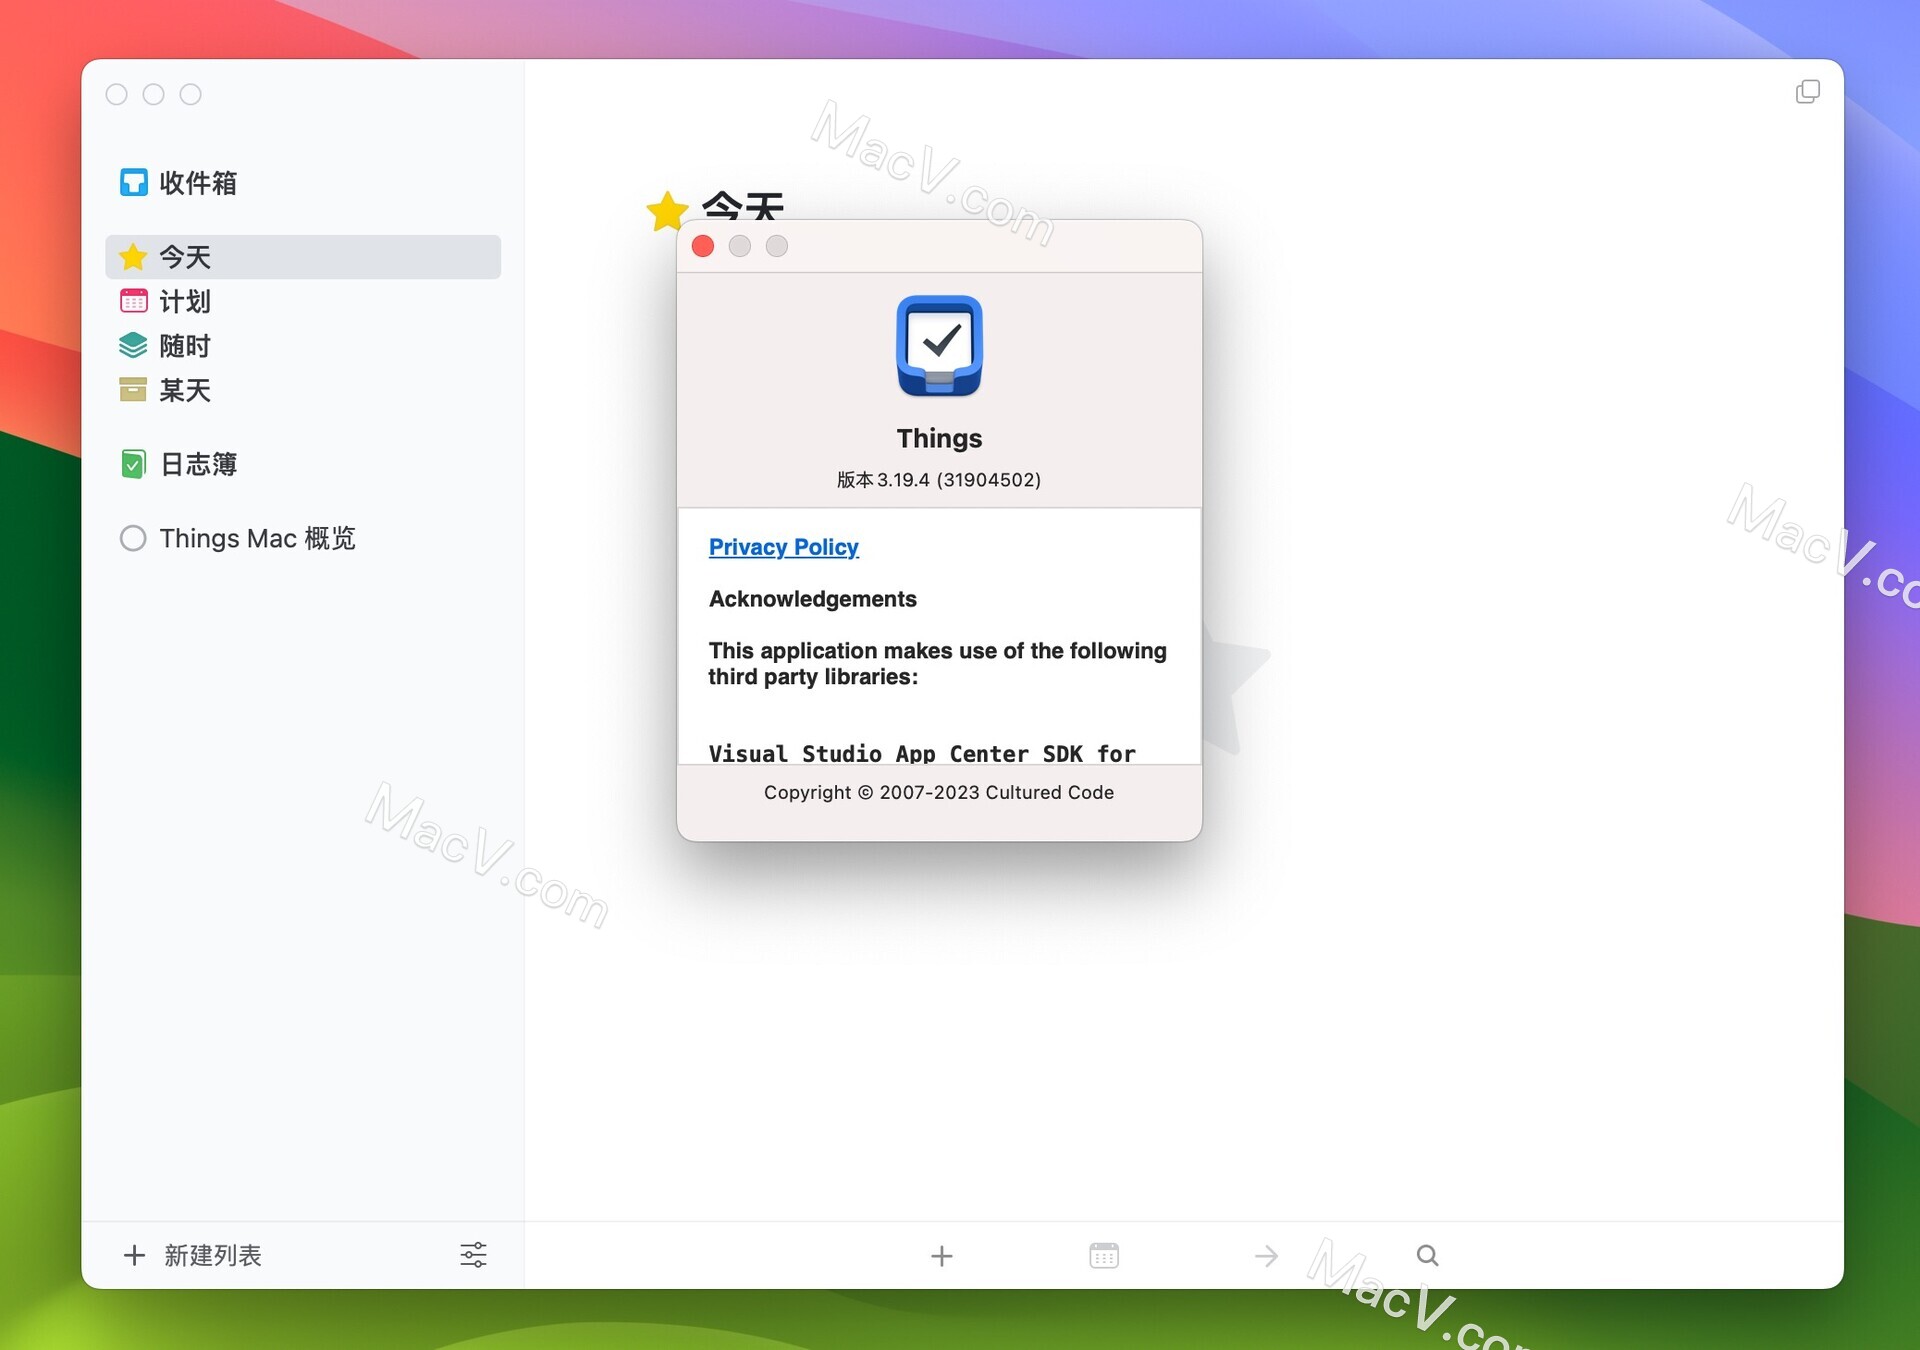Open the 某天 someday list
The image size is (1920, 1350).
(302, 390)
